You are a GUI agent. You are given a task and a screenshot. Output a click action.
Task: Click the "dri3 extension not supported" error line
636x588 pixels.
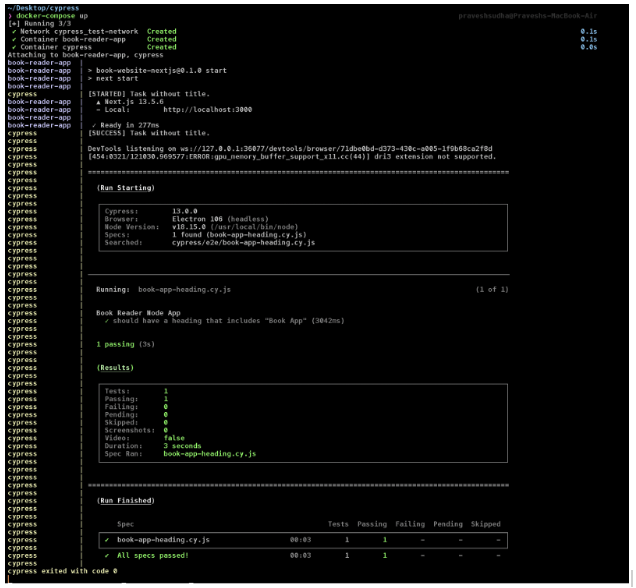click(x=292, y=157)
